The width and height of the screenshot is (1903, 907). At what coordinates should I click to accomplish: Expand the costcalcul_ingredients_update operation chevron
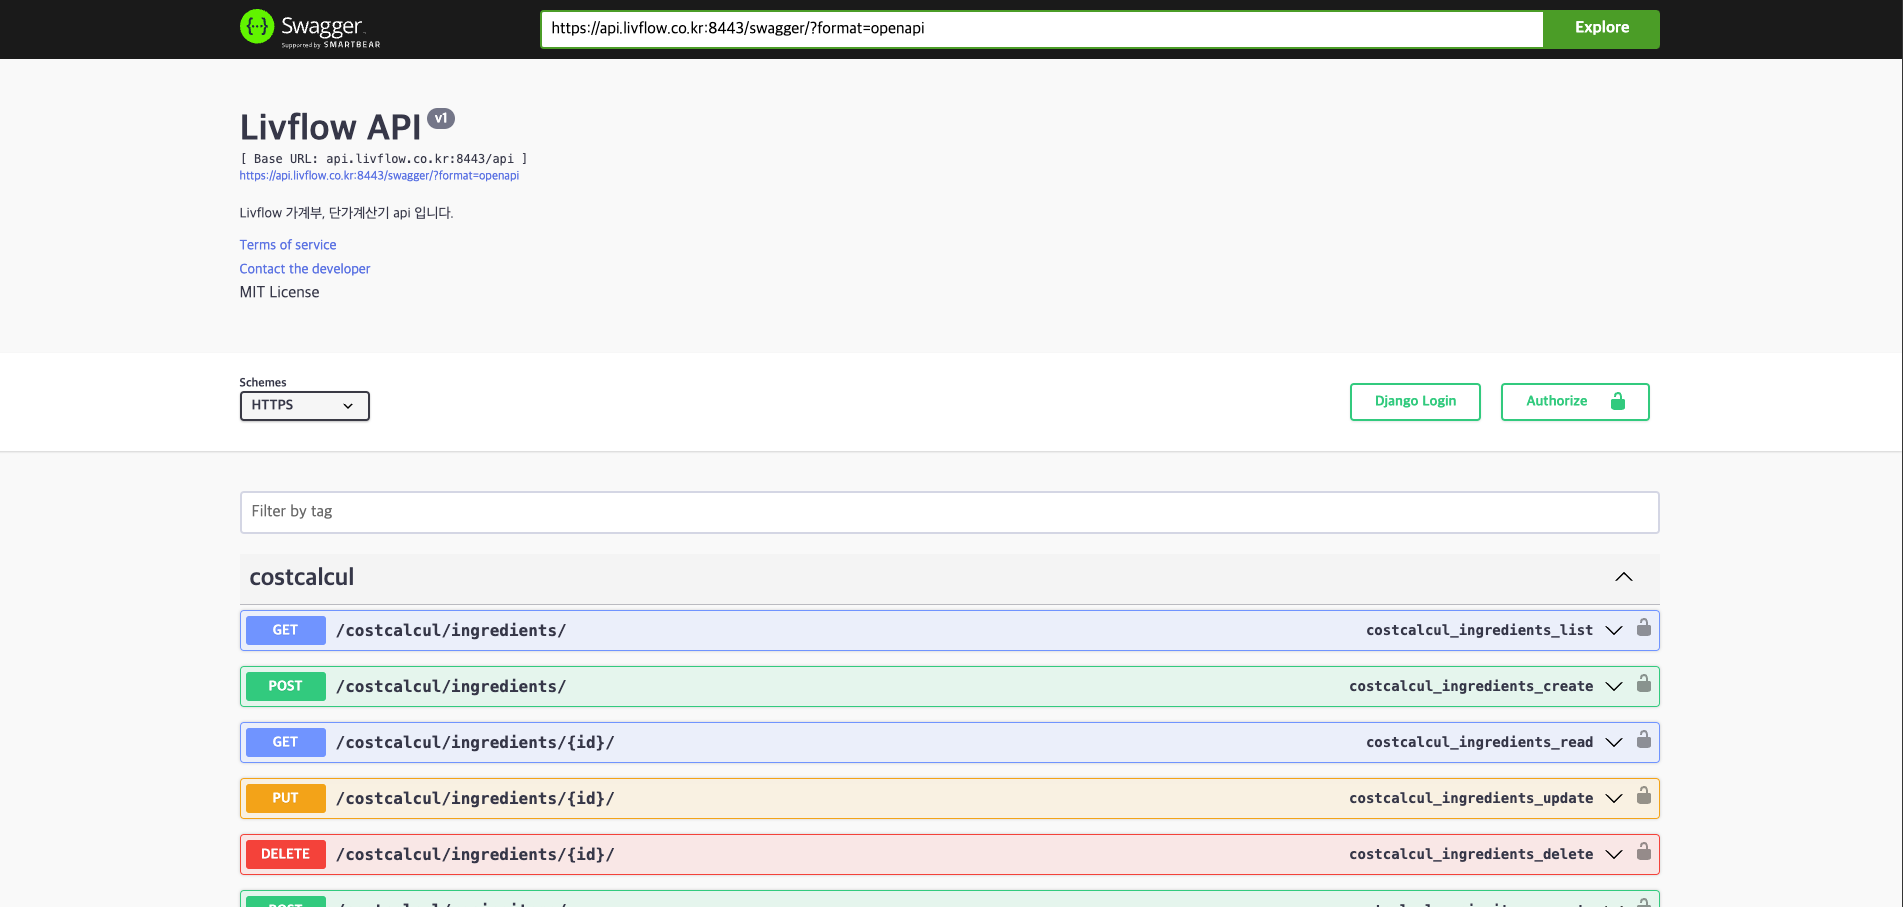coord(1614,798)
